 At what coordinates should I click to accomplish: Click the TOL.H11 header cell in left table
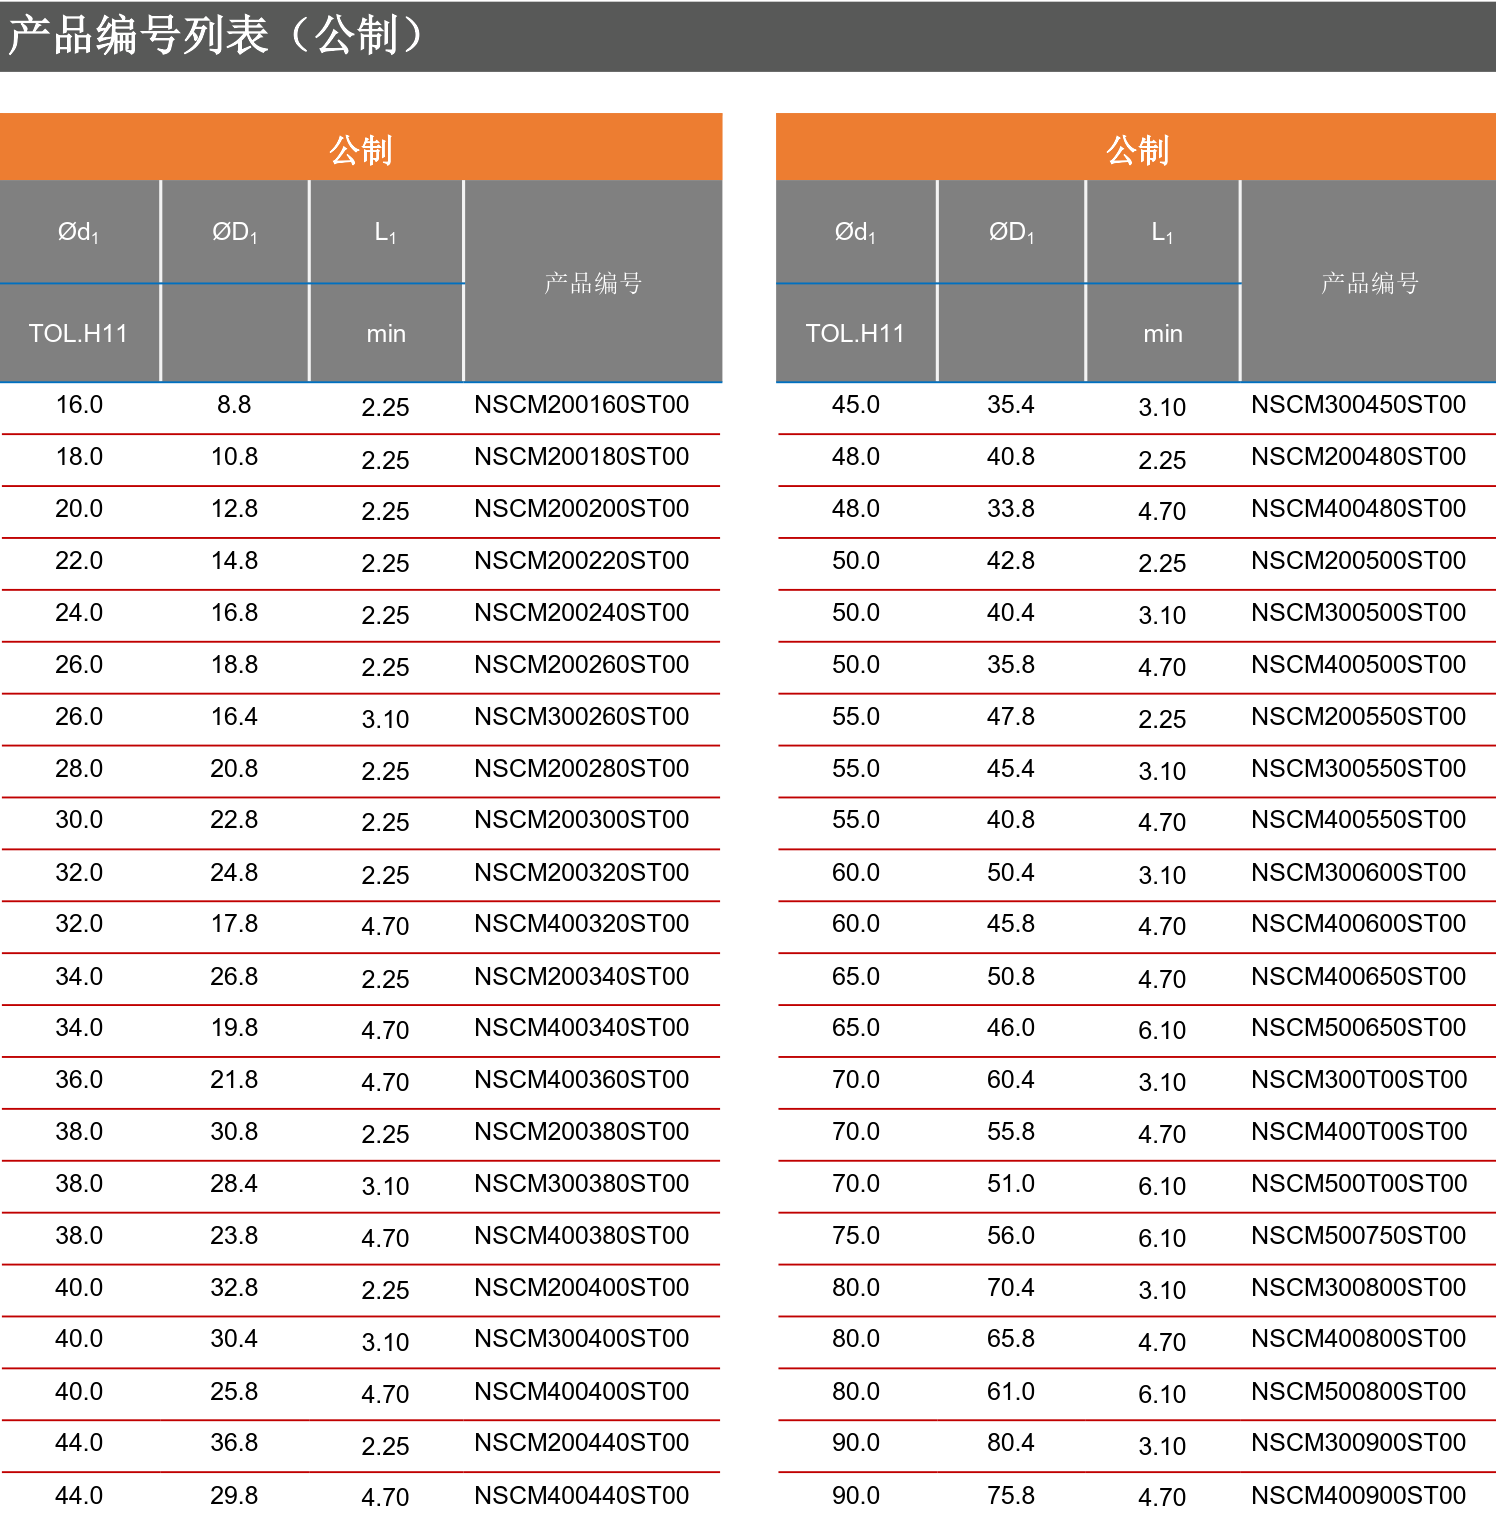coord(79,333)
